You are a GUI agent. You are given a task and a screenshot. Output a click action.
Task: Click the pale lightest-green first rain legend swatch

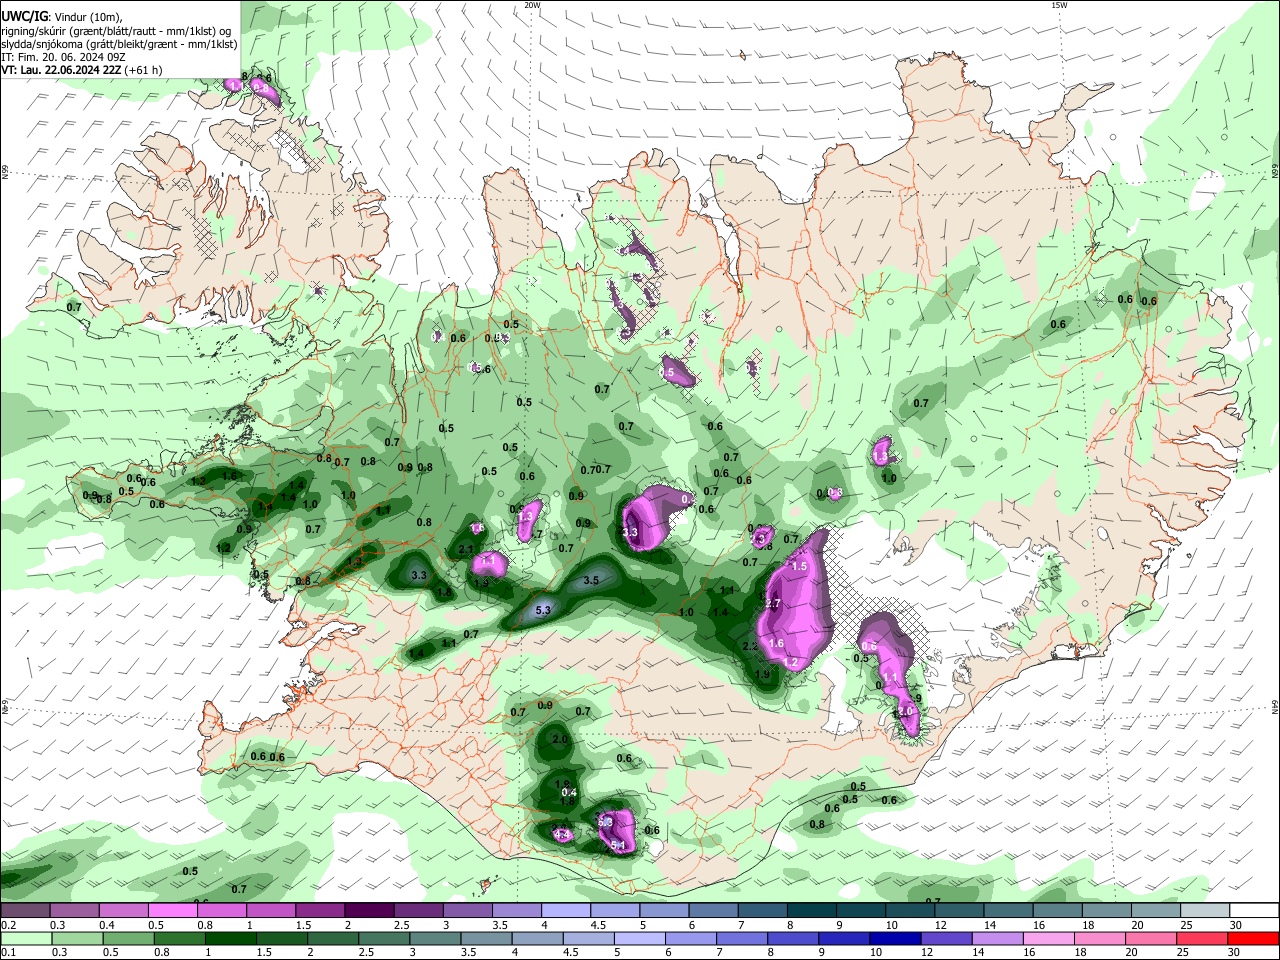[x=25, y=938]
